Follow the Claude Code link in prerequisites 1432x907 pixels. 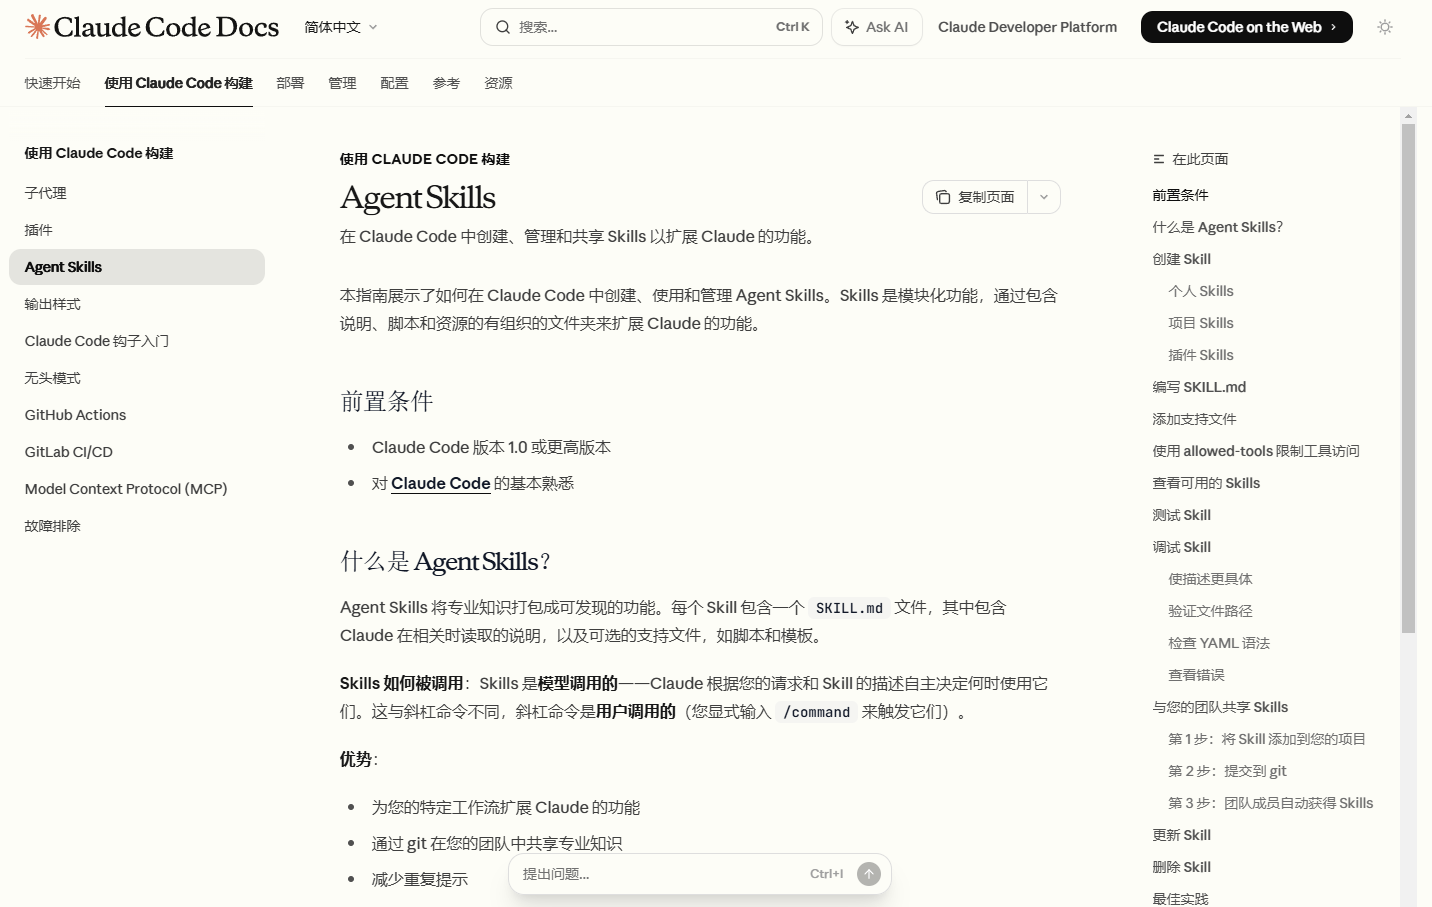point(440,483)
